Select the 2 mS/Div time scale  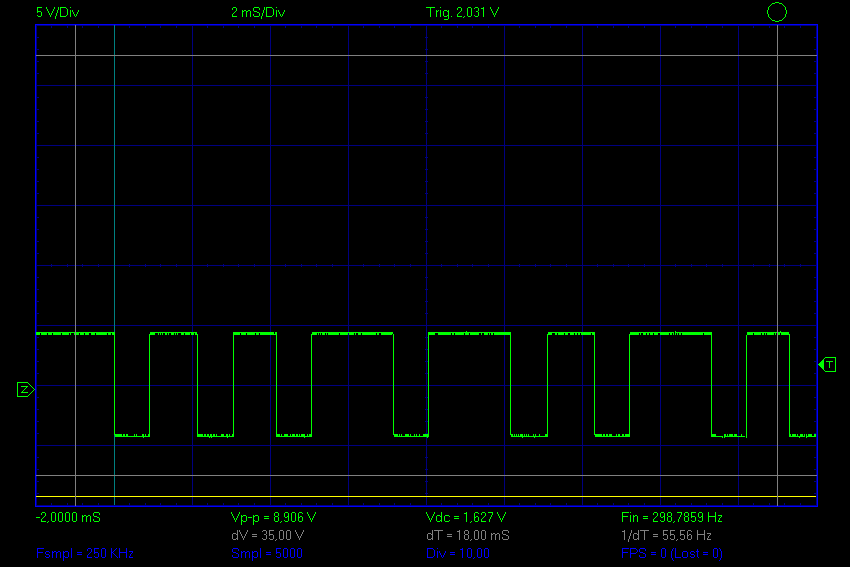coord(258,12)
